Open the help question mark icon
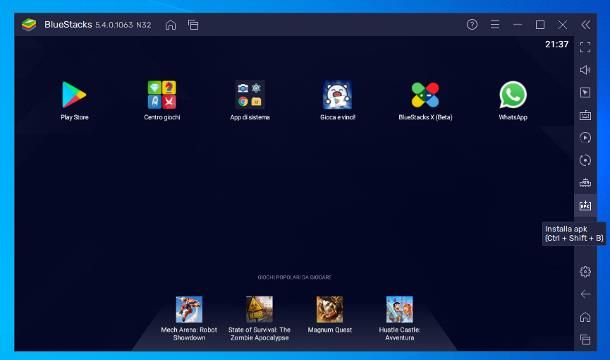 [x=472, y=25]
